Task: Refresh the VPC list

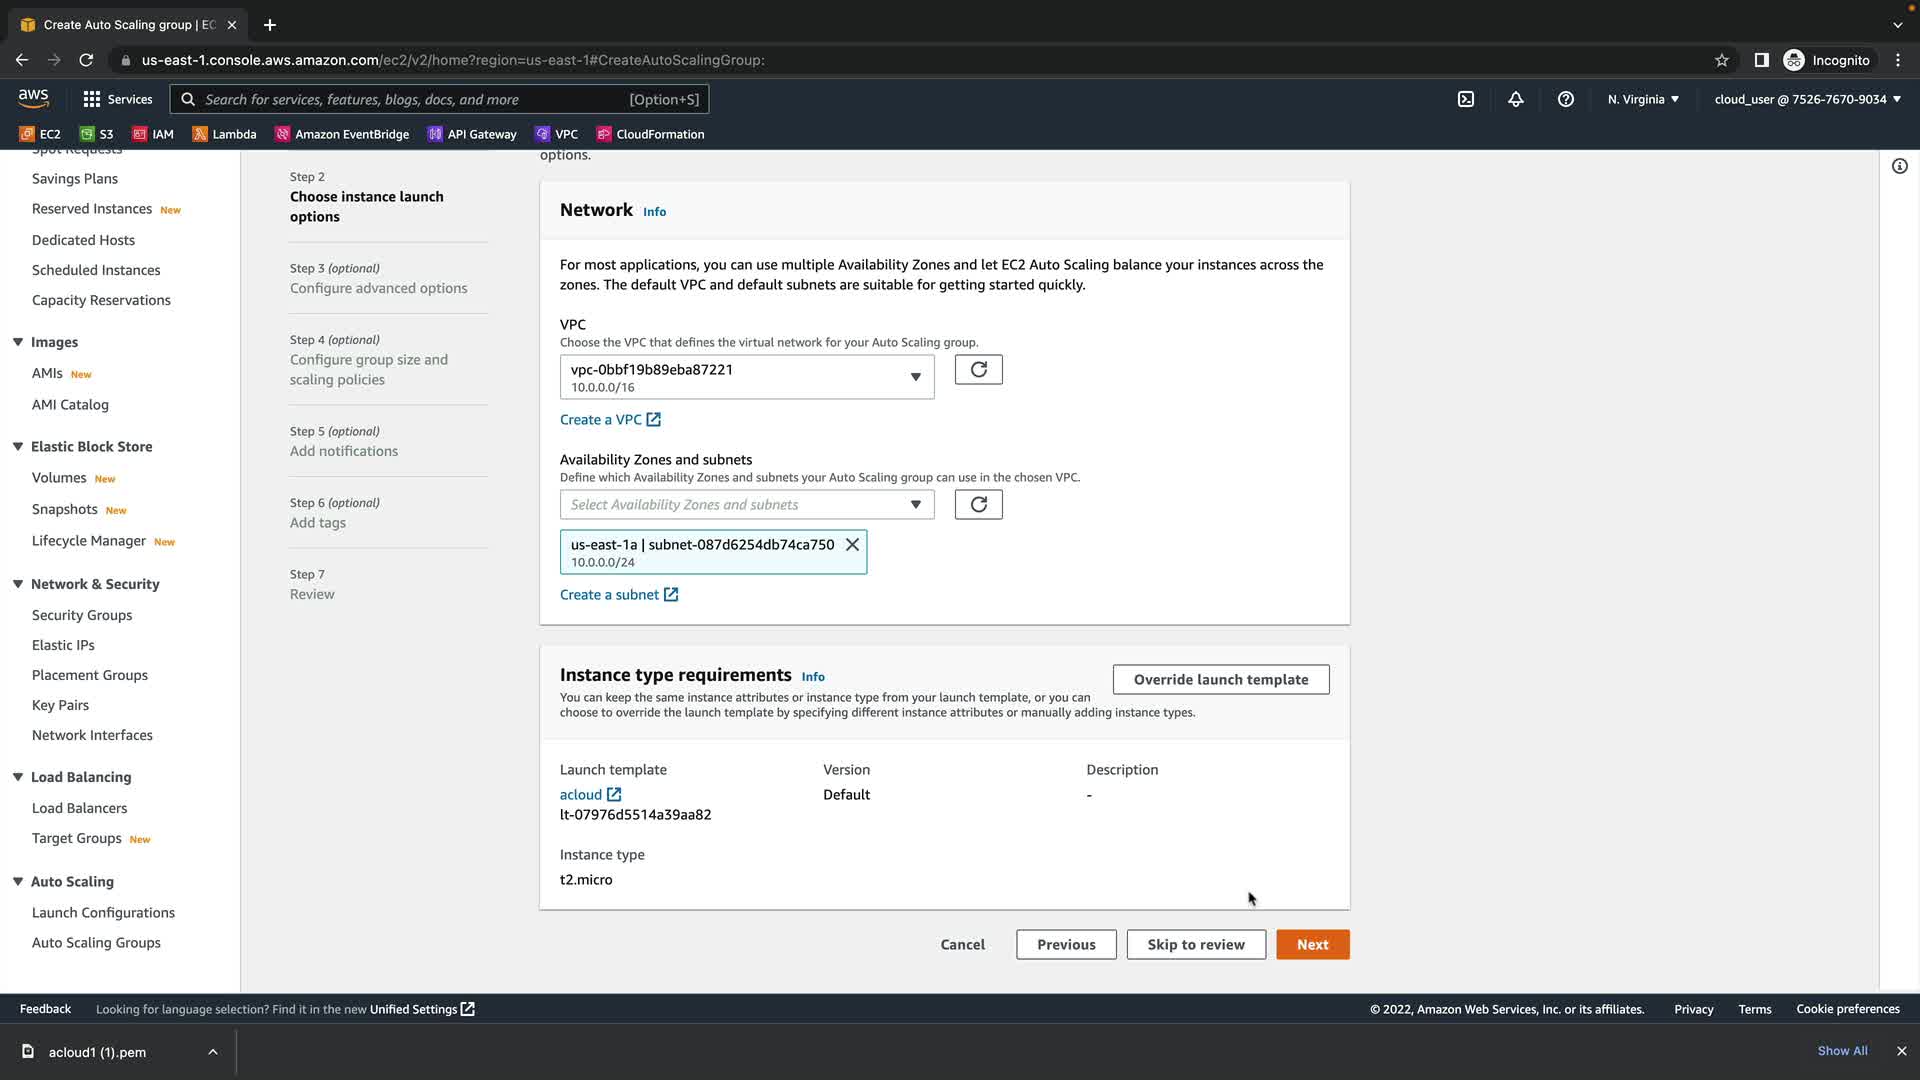Action: coord(978,370)
